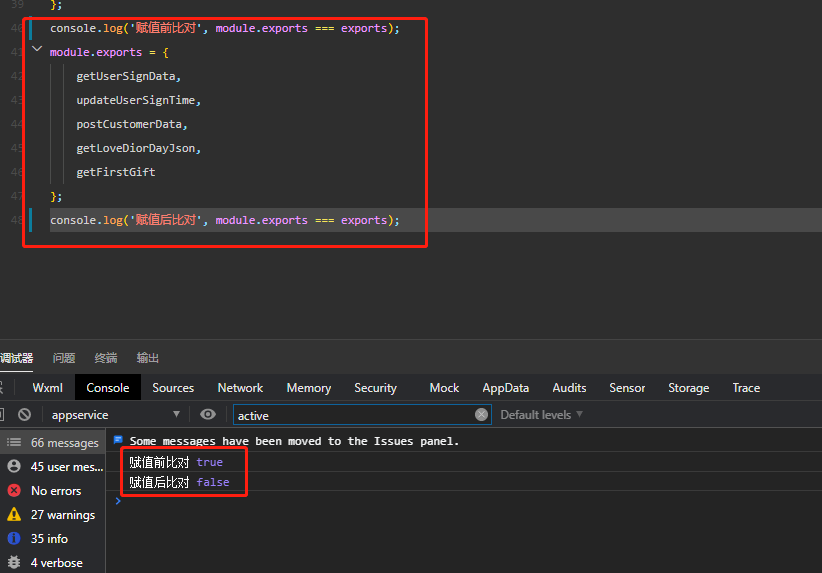Toggle the live expression eye icon
Image resolution: width=822 pixels, height=573 pixels.
coord(208,415)
